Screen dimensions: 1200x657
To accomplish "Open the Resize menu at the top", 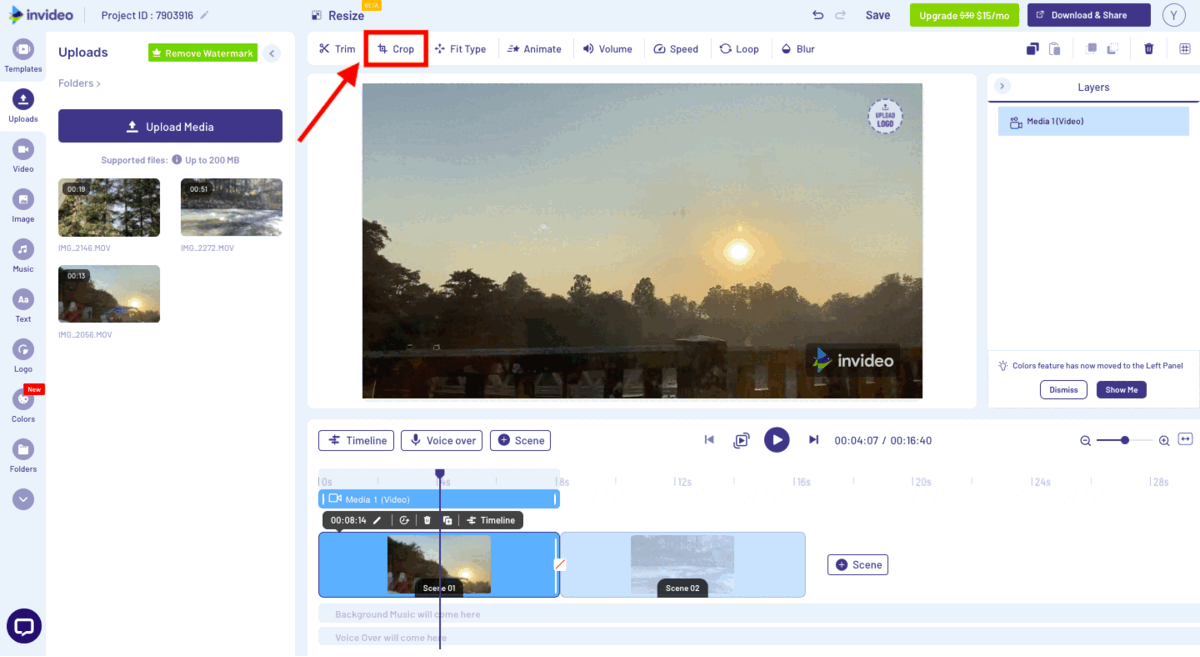I will [343, 16].
